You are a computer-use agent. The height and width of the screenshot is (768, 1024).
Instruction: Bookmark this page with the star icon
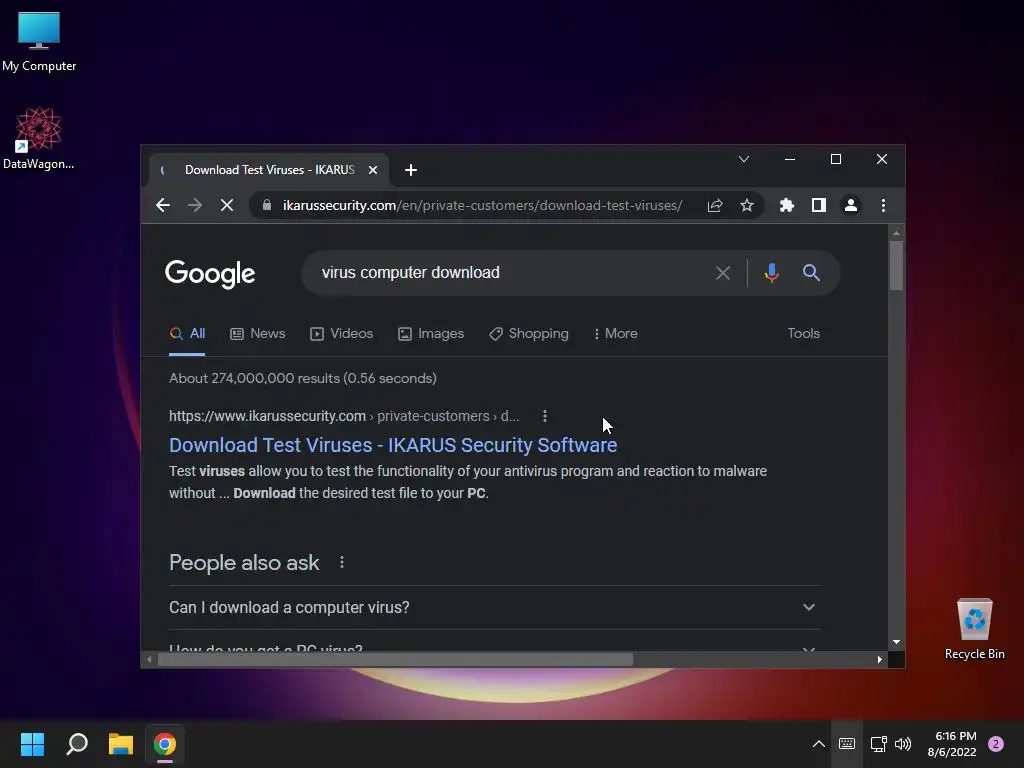point(747,205)
